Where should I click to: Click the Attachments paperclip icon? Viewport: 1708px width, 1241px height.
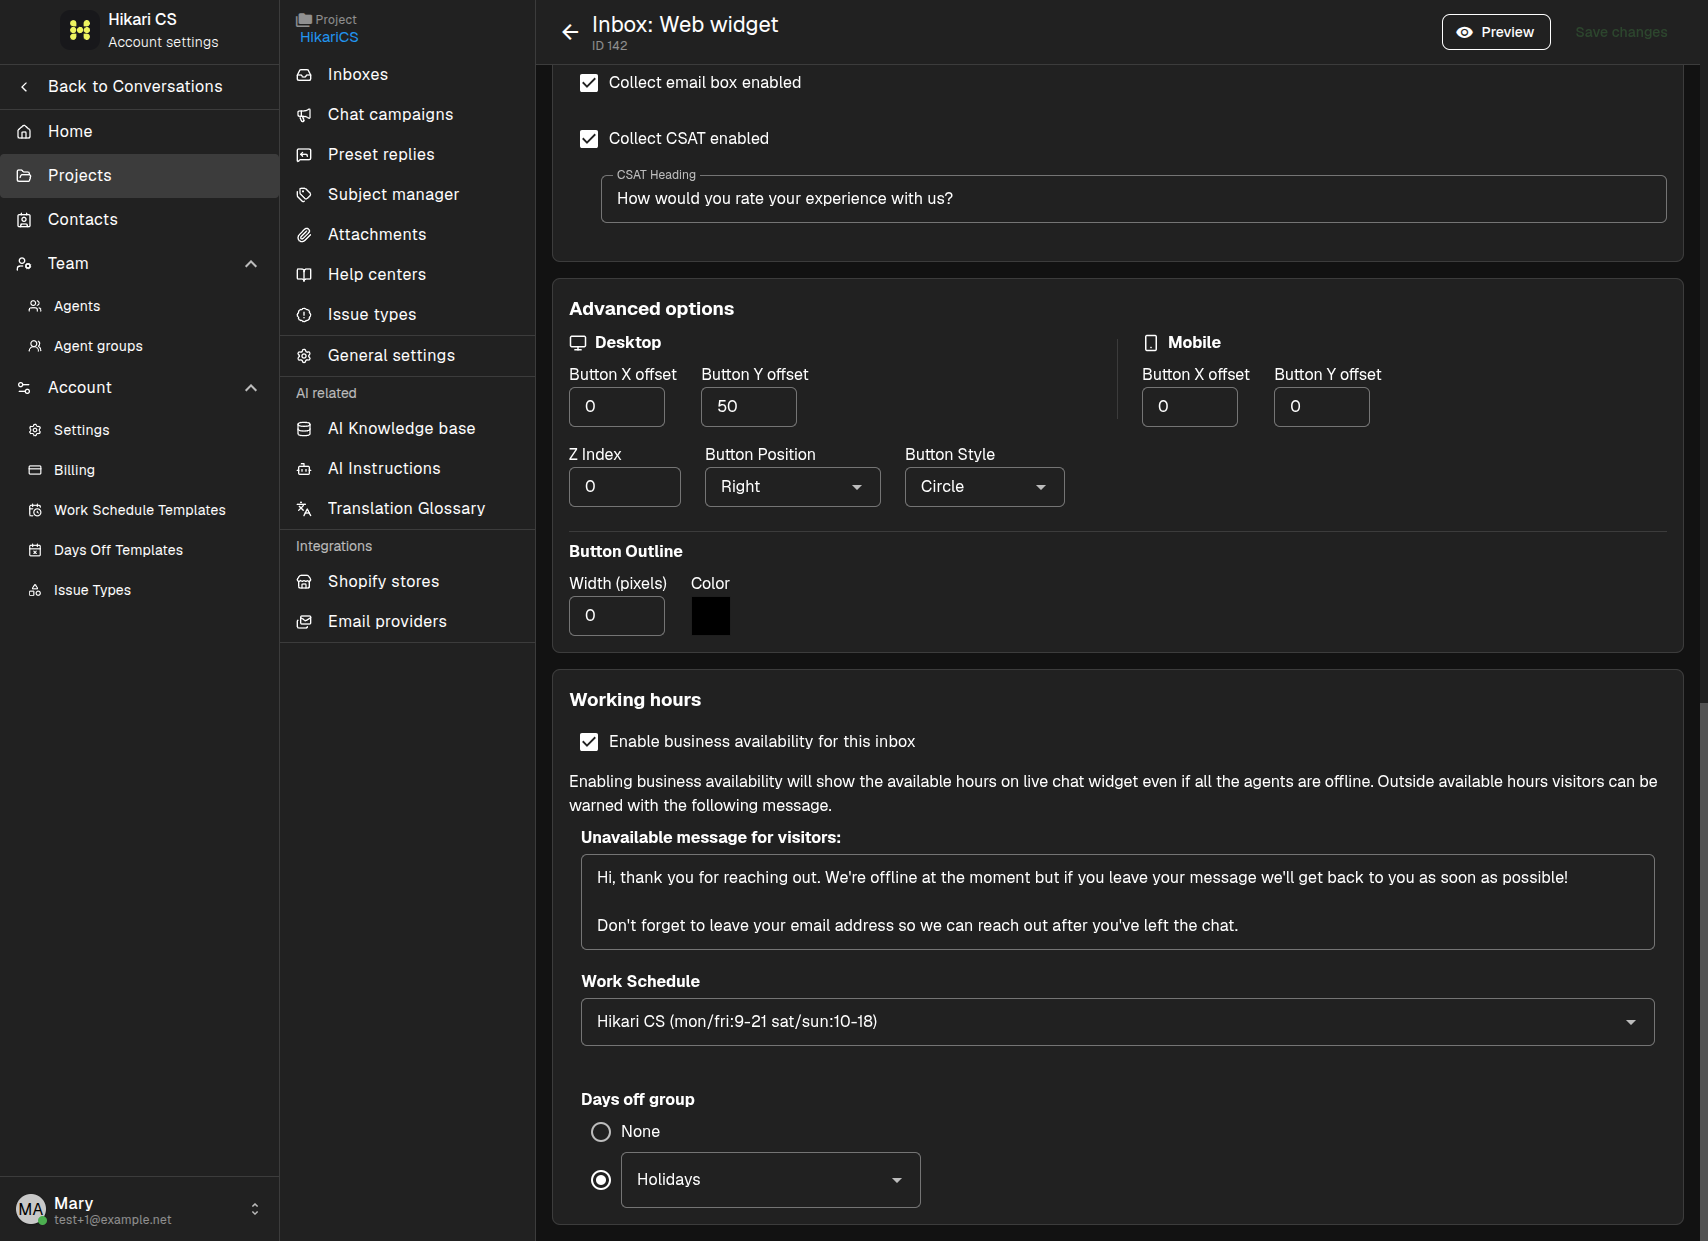(x=304, y=235)
